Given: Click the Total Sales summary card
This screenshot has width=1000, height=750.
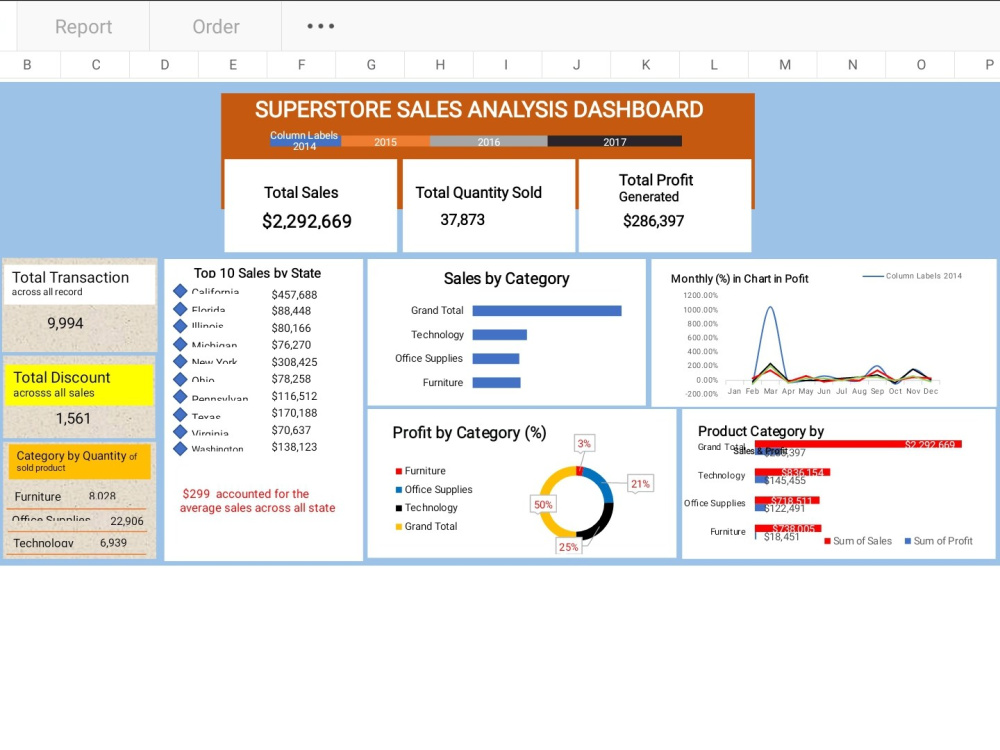Looking at the screenshot, I should (x=309, y=203).
